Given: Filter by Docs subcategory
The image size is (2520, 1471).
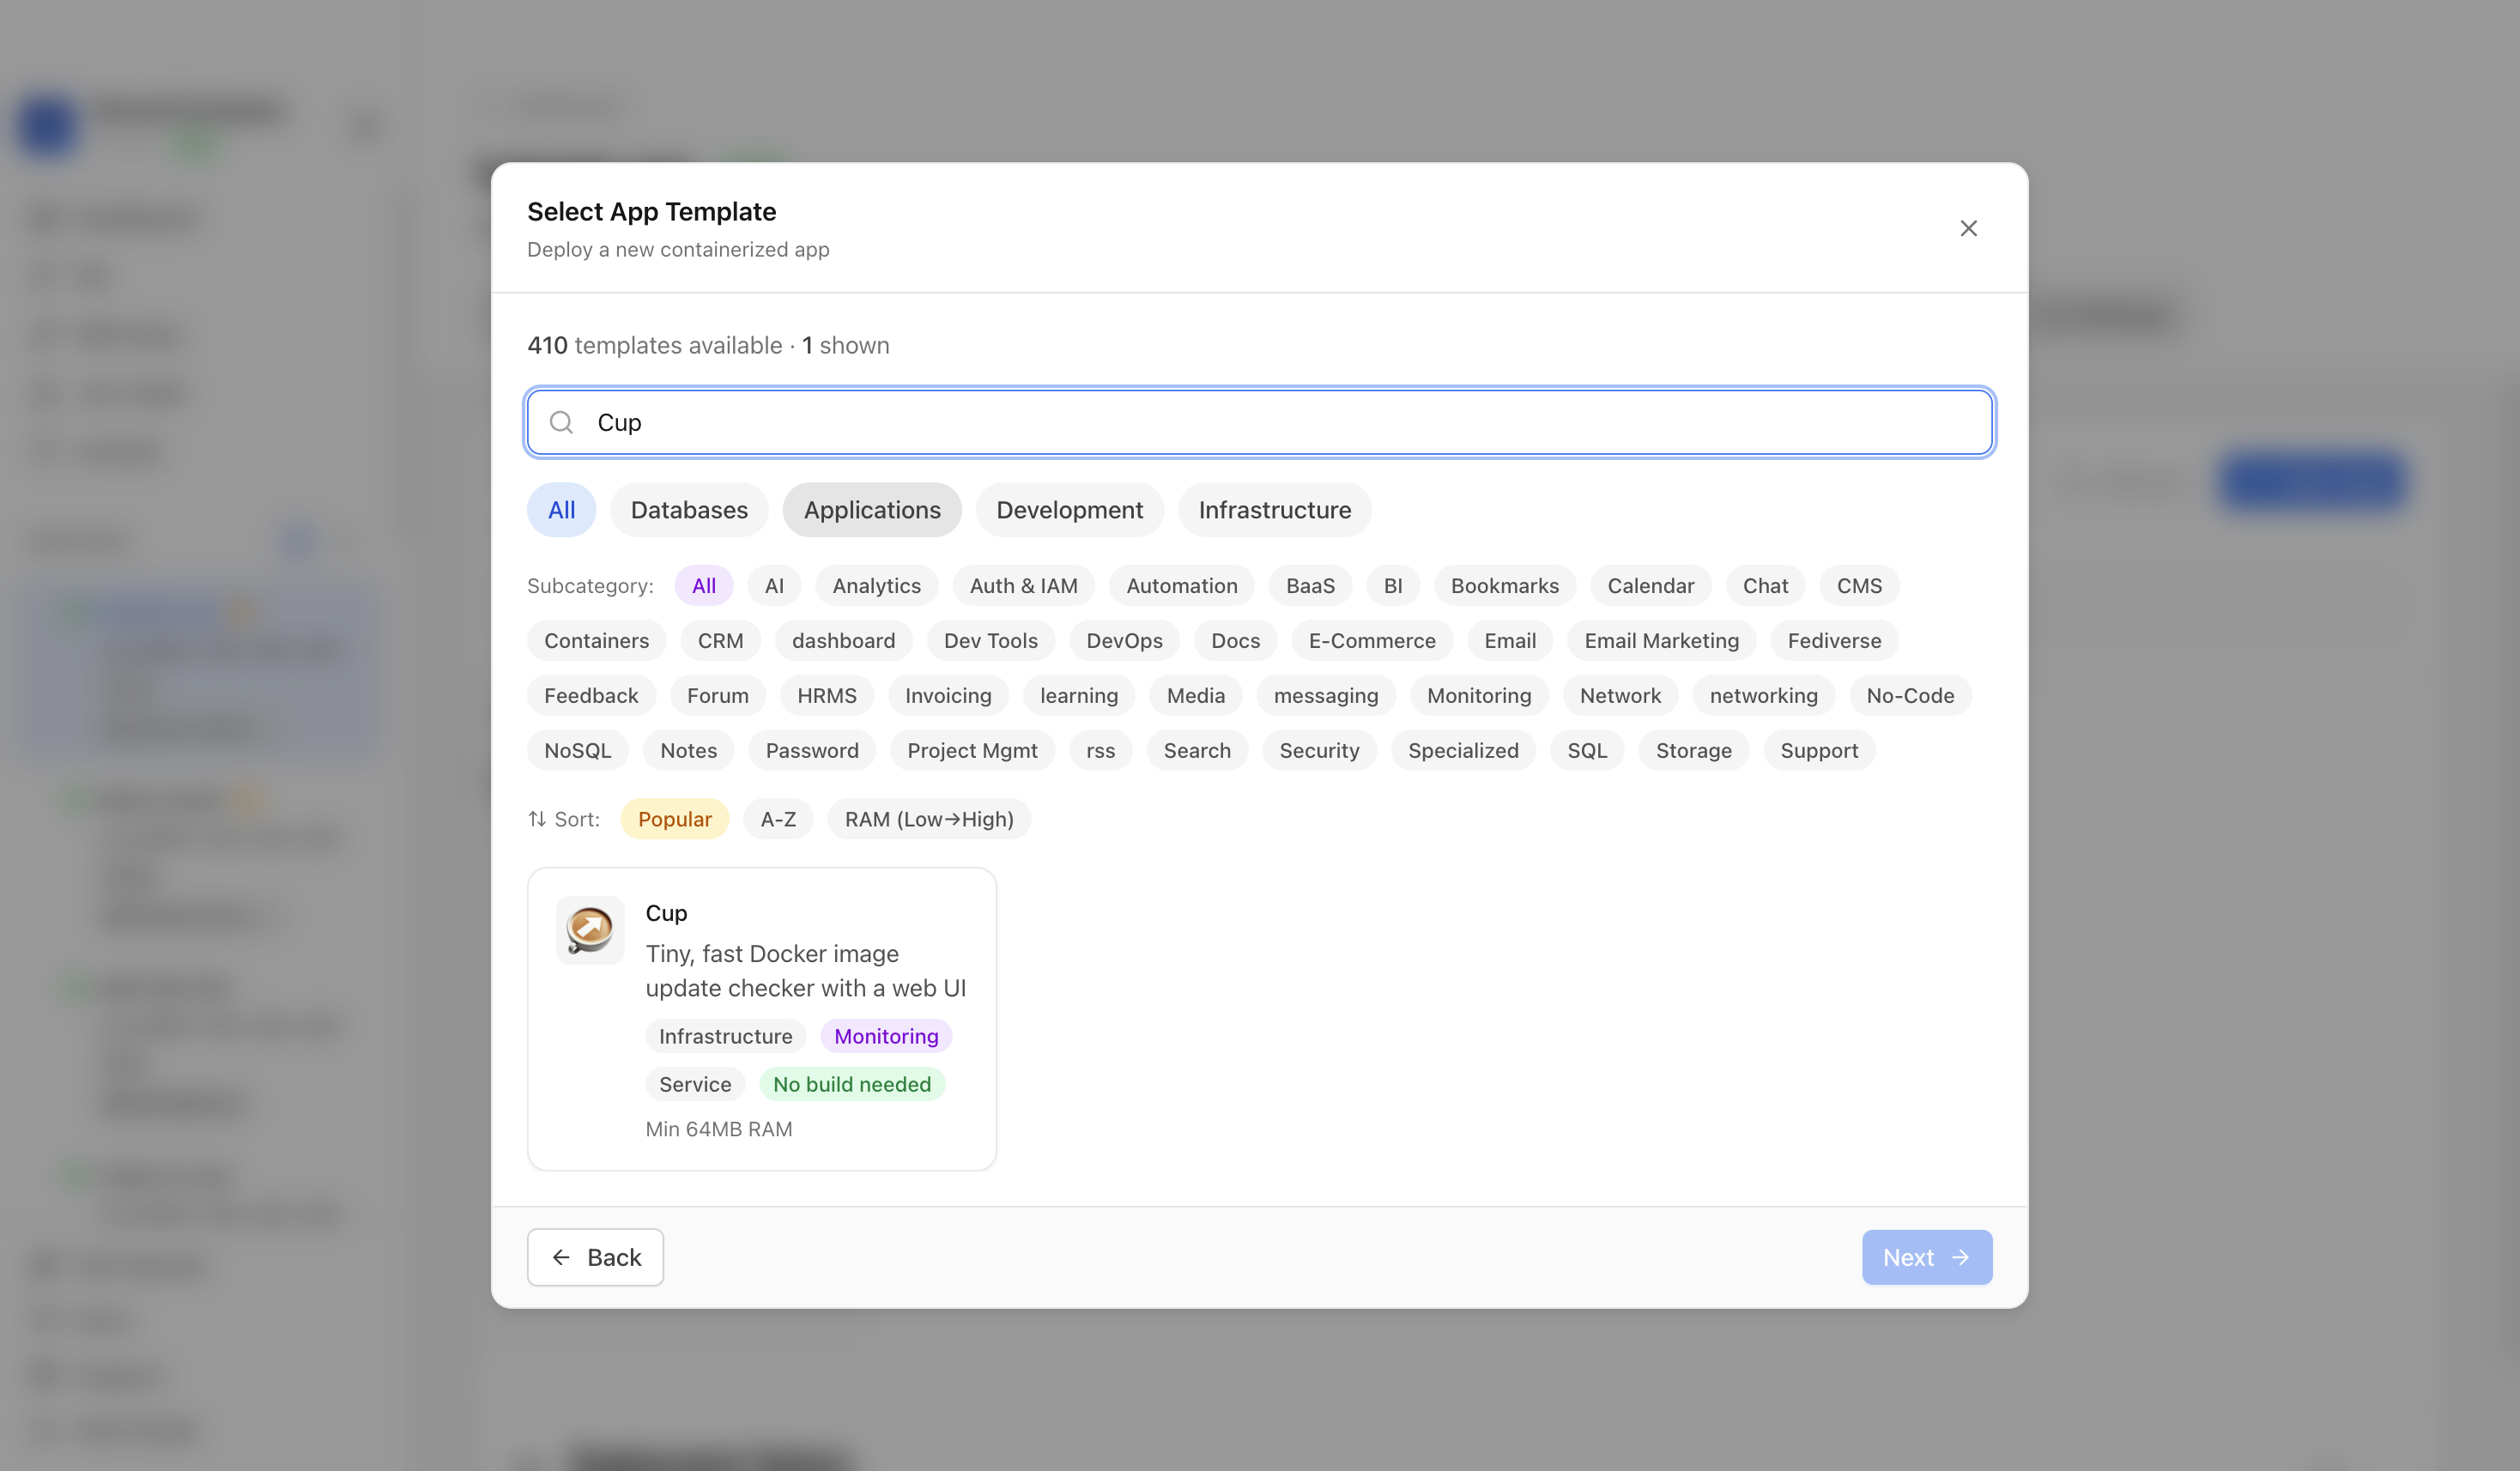Looking at the screenshot, I should point(1235,641).
